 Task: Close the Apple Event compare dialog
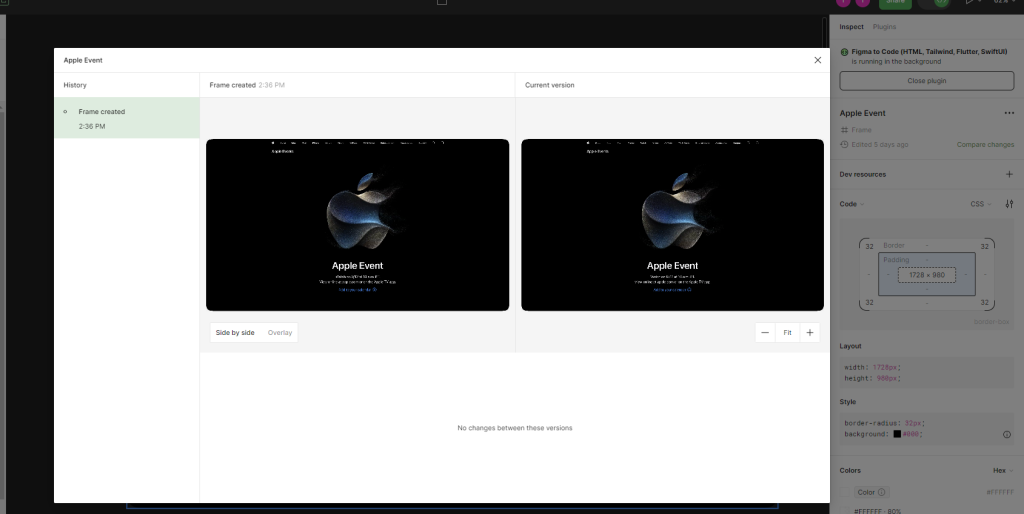tap(817, 60)
